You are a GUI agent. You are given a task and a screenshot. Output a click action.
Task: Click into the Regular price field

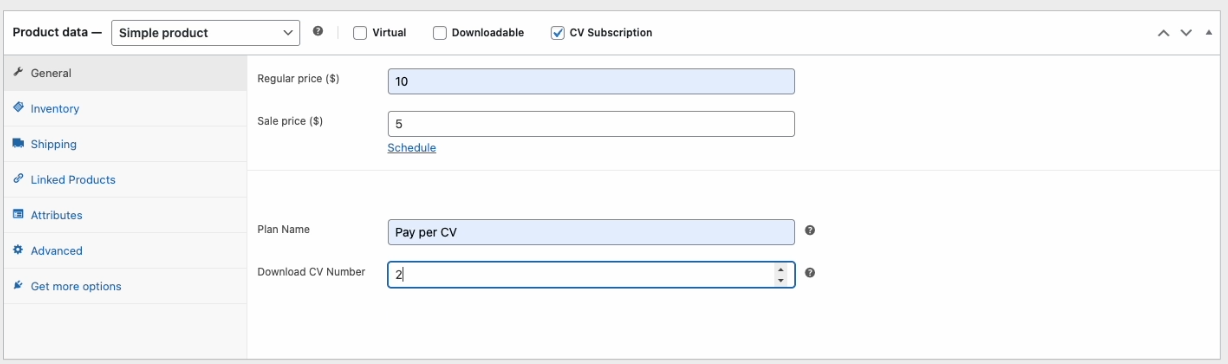591,81
